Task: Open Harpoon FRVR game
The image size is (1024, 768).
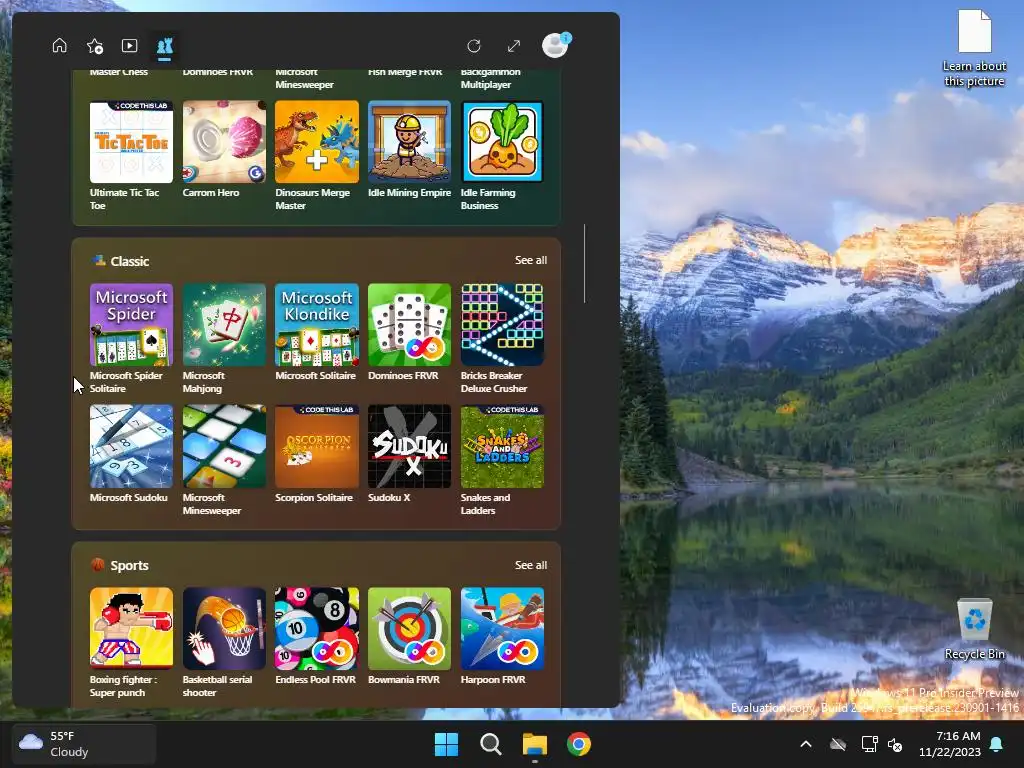Action: [502, 637]
